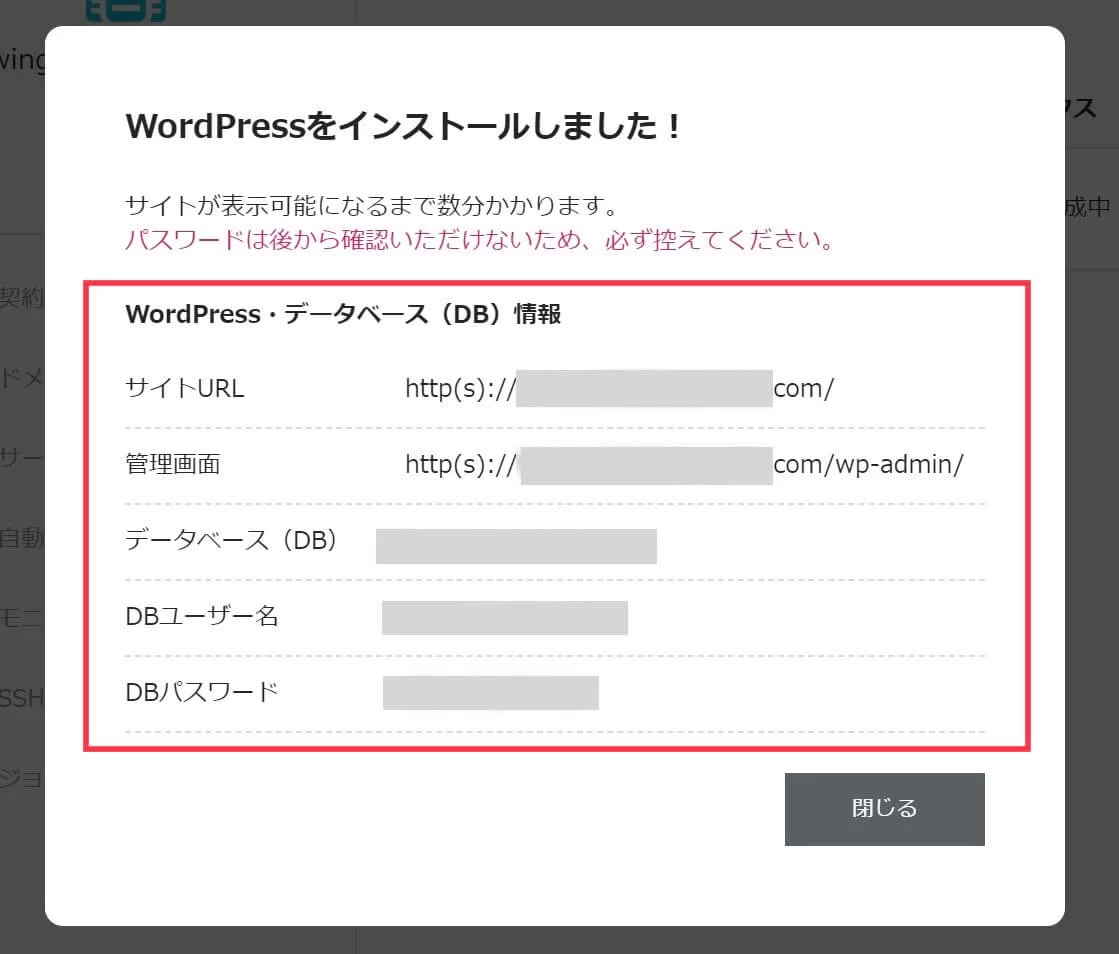Click the com/wp-admin/ admin URL text
The width and height of the screenshot is (1119, 954).
869,465
